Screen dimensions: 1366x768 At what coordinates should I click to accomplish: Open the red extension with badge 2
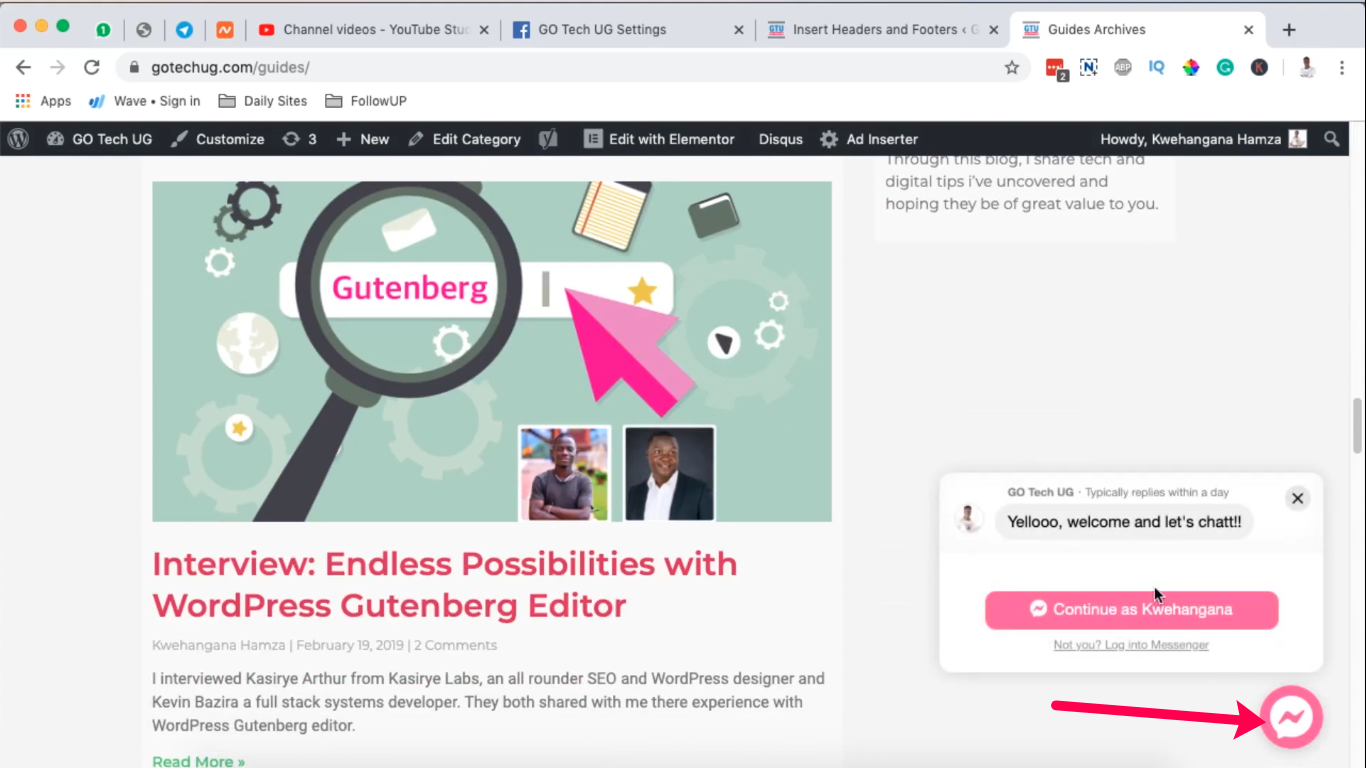(1056, 68)
